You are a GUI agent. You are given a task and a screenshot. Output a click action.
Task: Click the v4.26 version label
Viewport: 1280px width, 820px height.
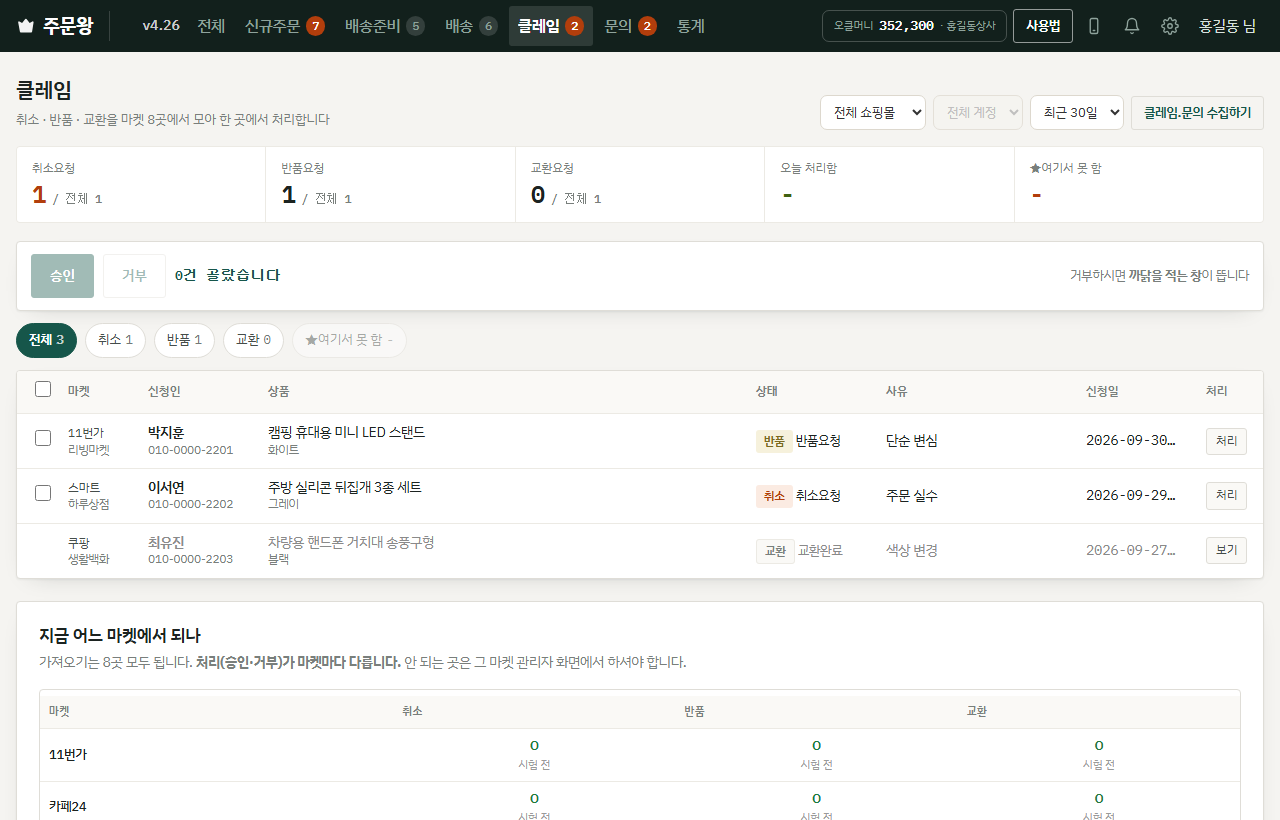tap(161, 26)
